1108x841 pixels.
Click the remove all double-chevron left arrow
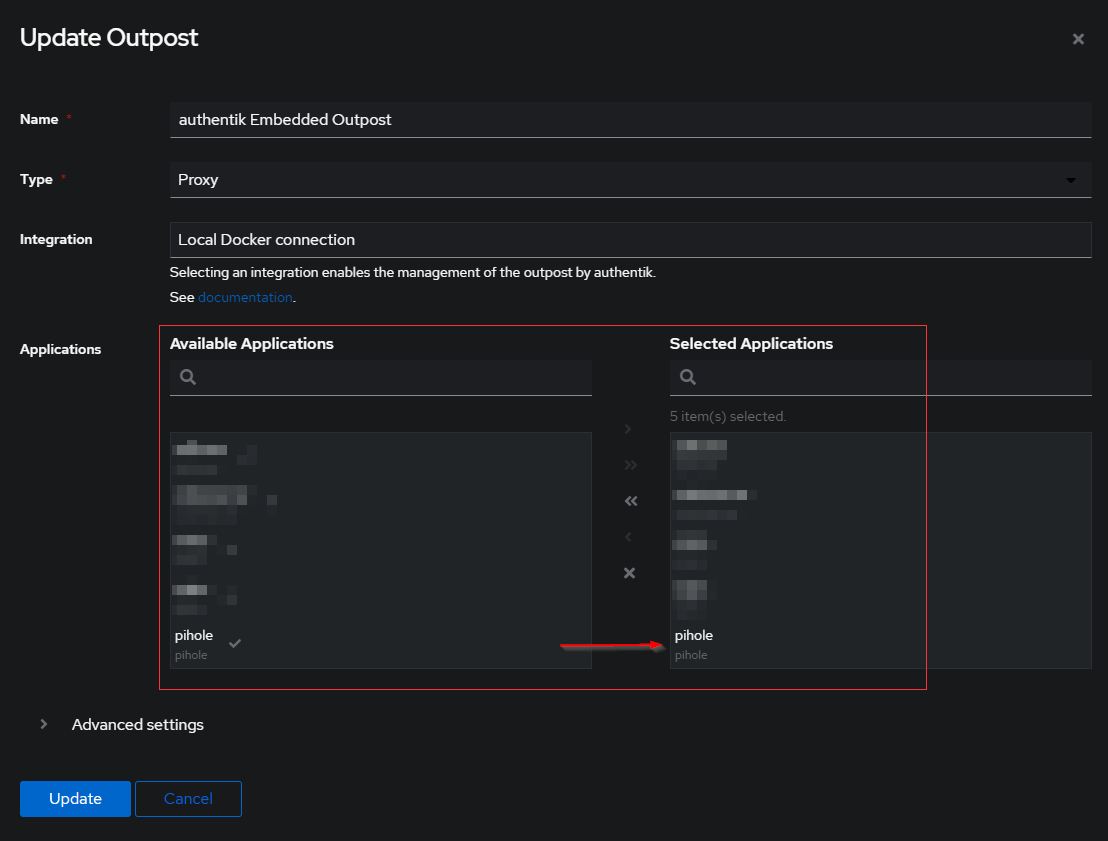click(631, 501)
